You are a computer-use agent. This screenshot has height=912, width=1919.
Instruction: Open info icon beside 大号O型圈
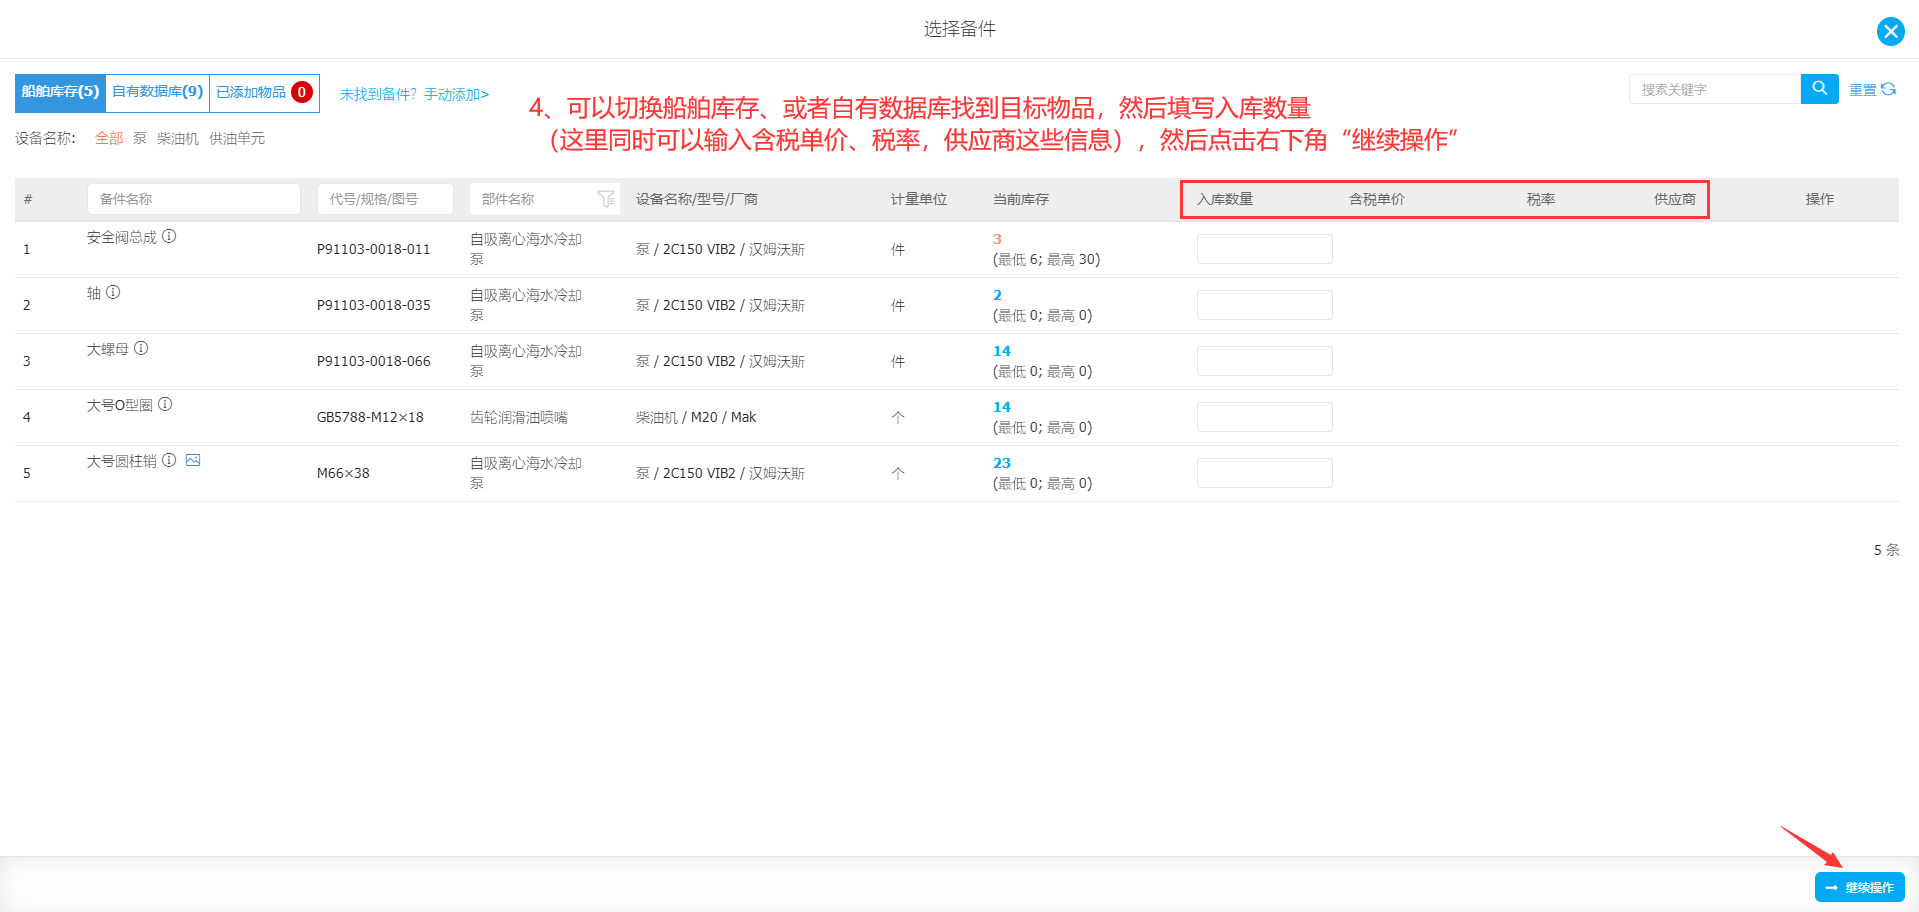coord(165,404)
